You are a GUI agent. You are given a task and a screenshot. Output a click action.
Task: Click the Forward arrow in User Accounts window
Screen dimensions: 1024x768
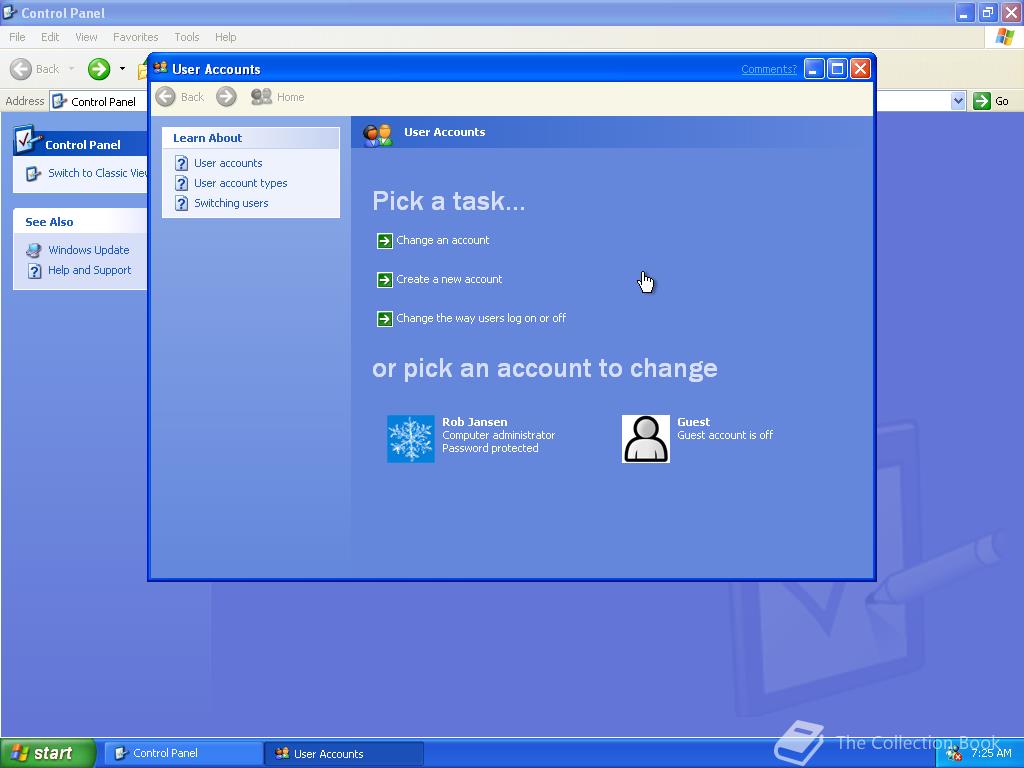[226, 97]
